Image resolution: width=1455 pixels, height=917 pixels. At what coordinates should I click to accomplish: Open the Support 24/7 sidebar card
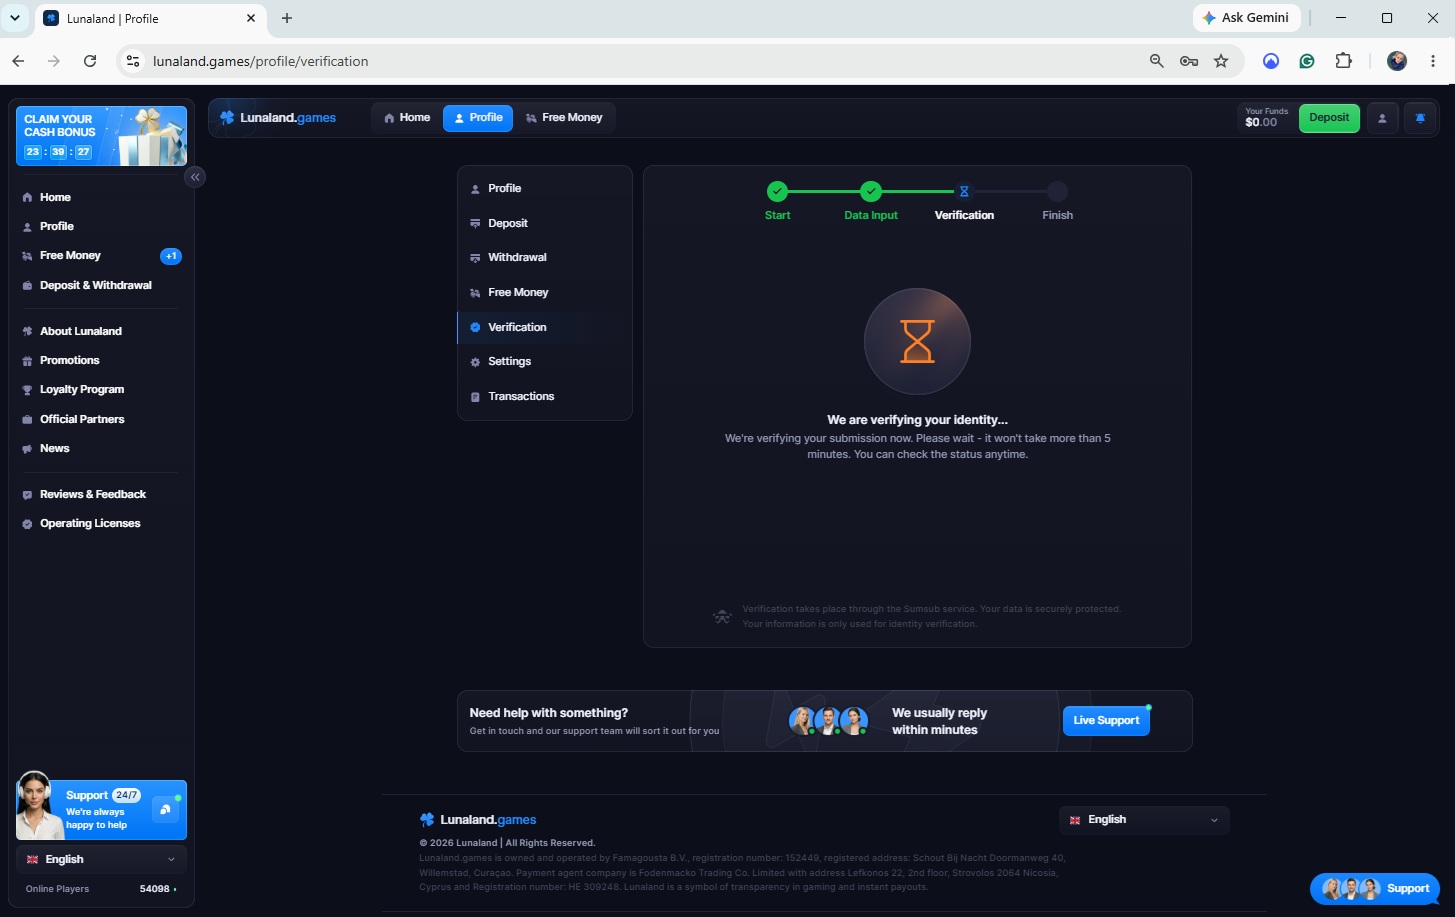click(x=102, y=810)
